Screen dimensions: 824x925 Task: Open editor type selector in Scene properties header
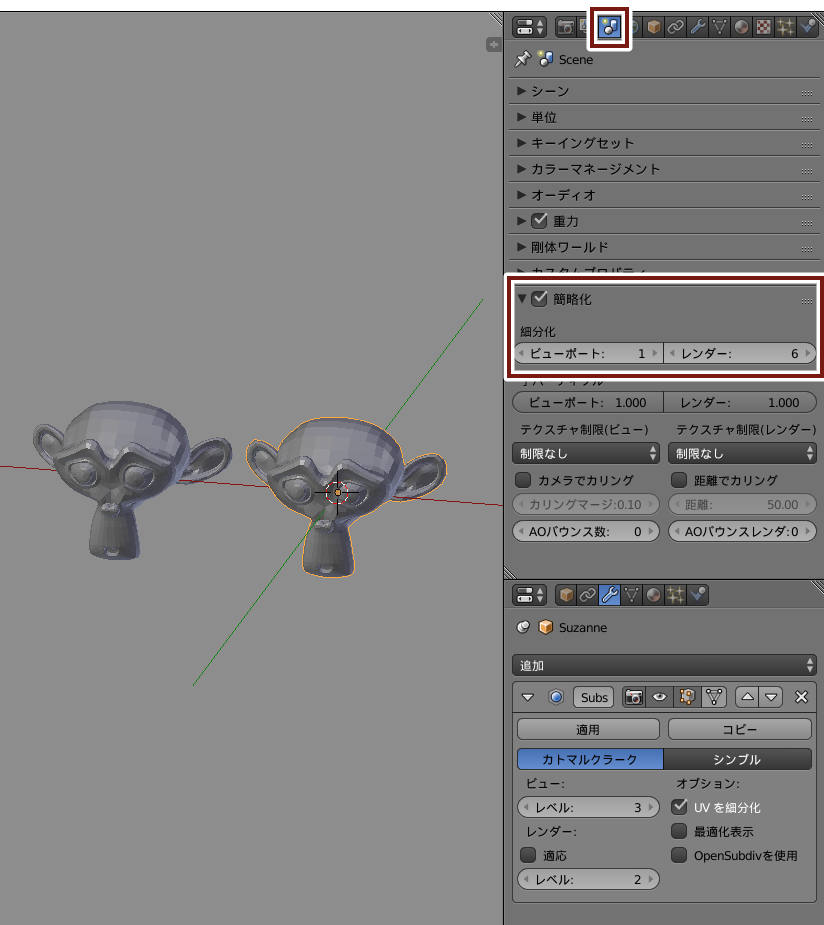pyautogui.click(x=530, y=27)
